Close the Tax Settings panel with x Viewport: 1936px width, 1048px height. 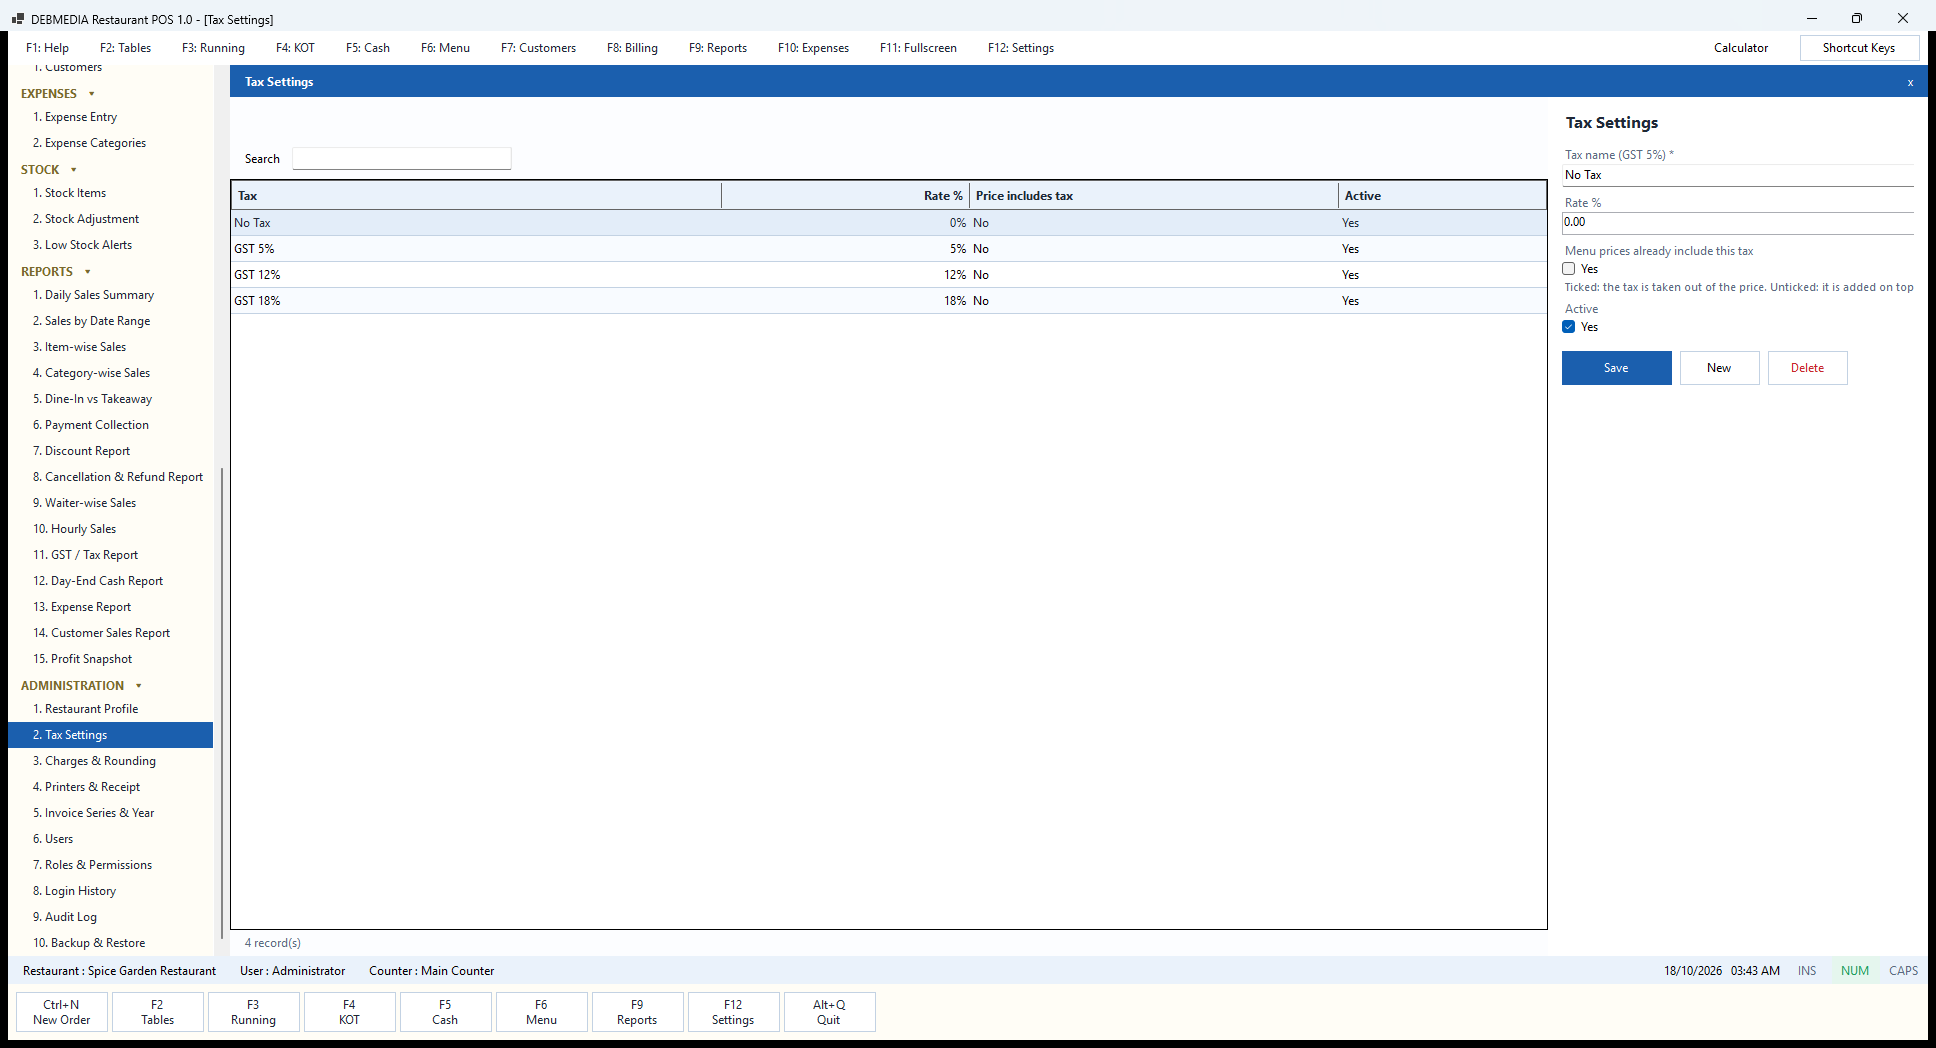click(1910, 82)
